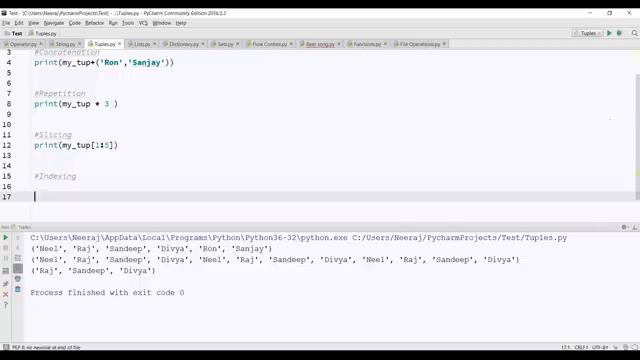Viewport: 640px width, 360px height.
Task: Pin tab icon in Run panel
Action: pyautogui.click(x=6, y=283)
